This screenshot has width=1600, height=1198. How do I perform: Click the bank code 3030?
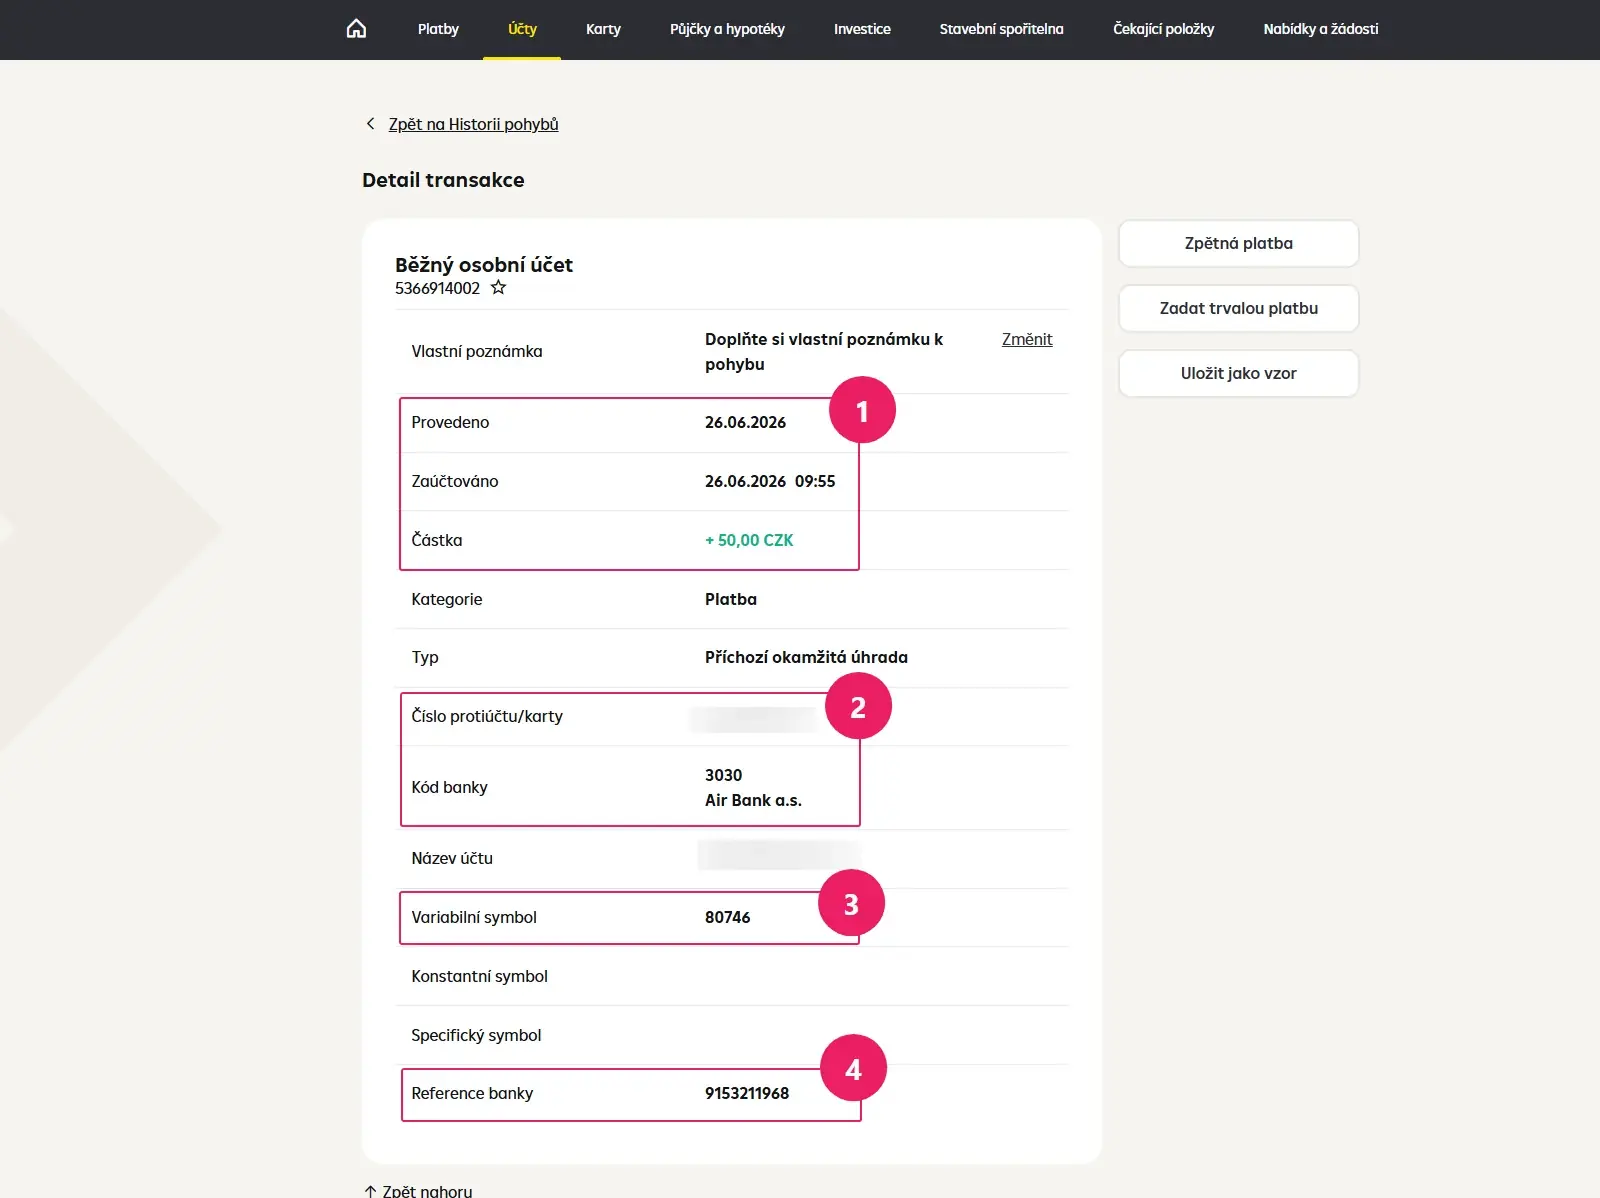point(723,775)
